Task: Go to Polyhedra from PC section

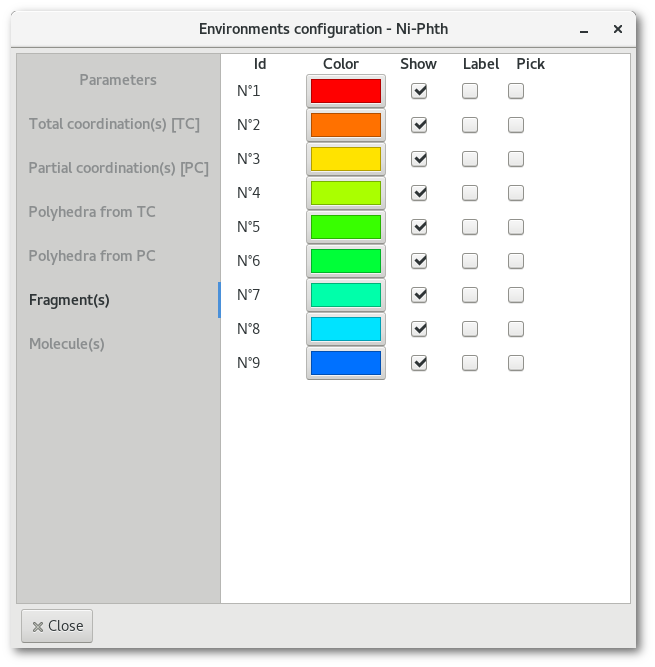Action: pos(92,256)
